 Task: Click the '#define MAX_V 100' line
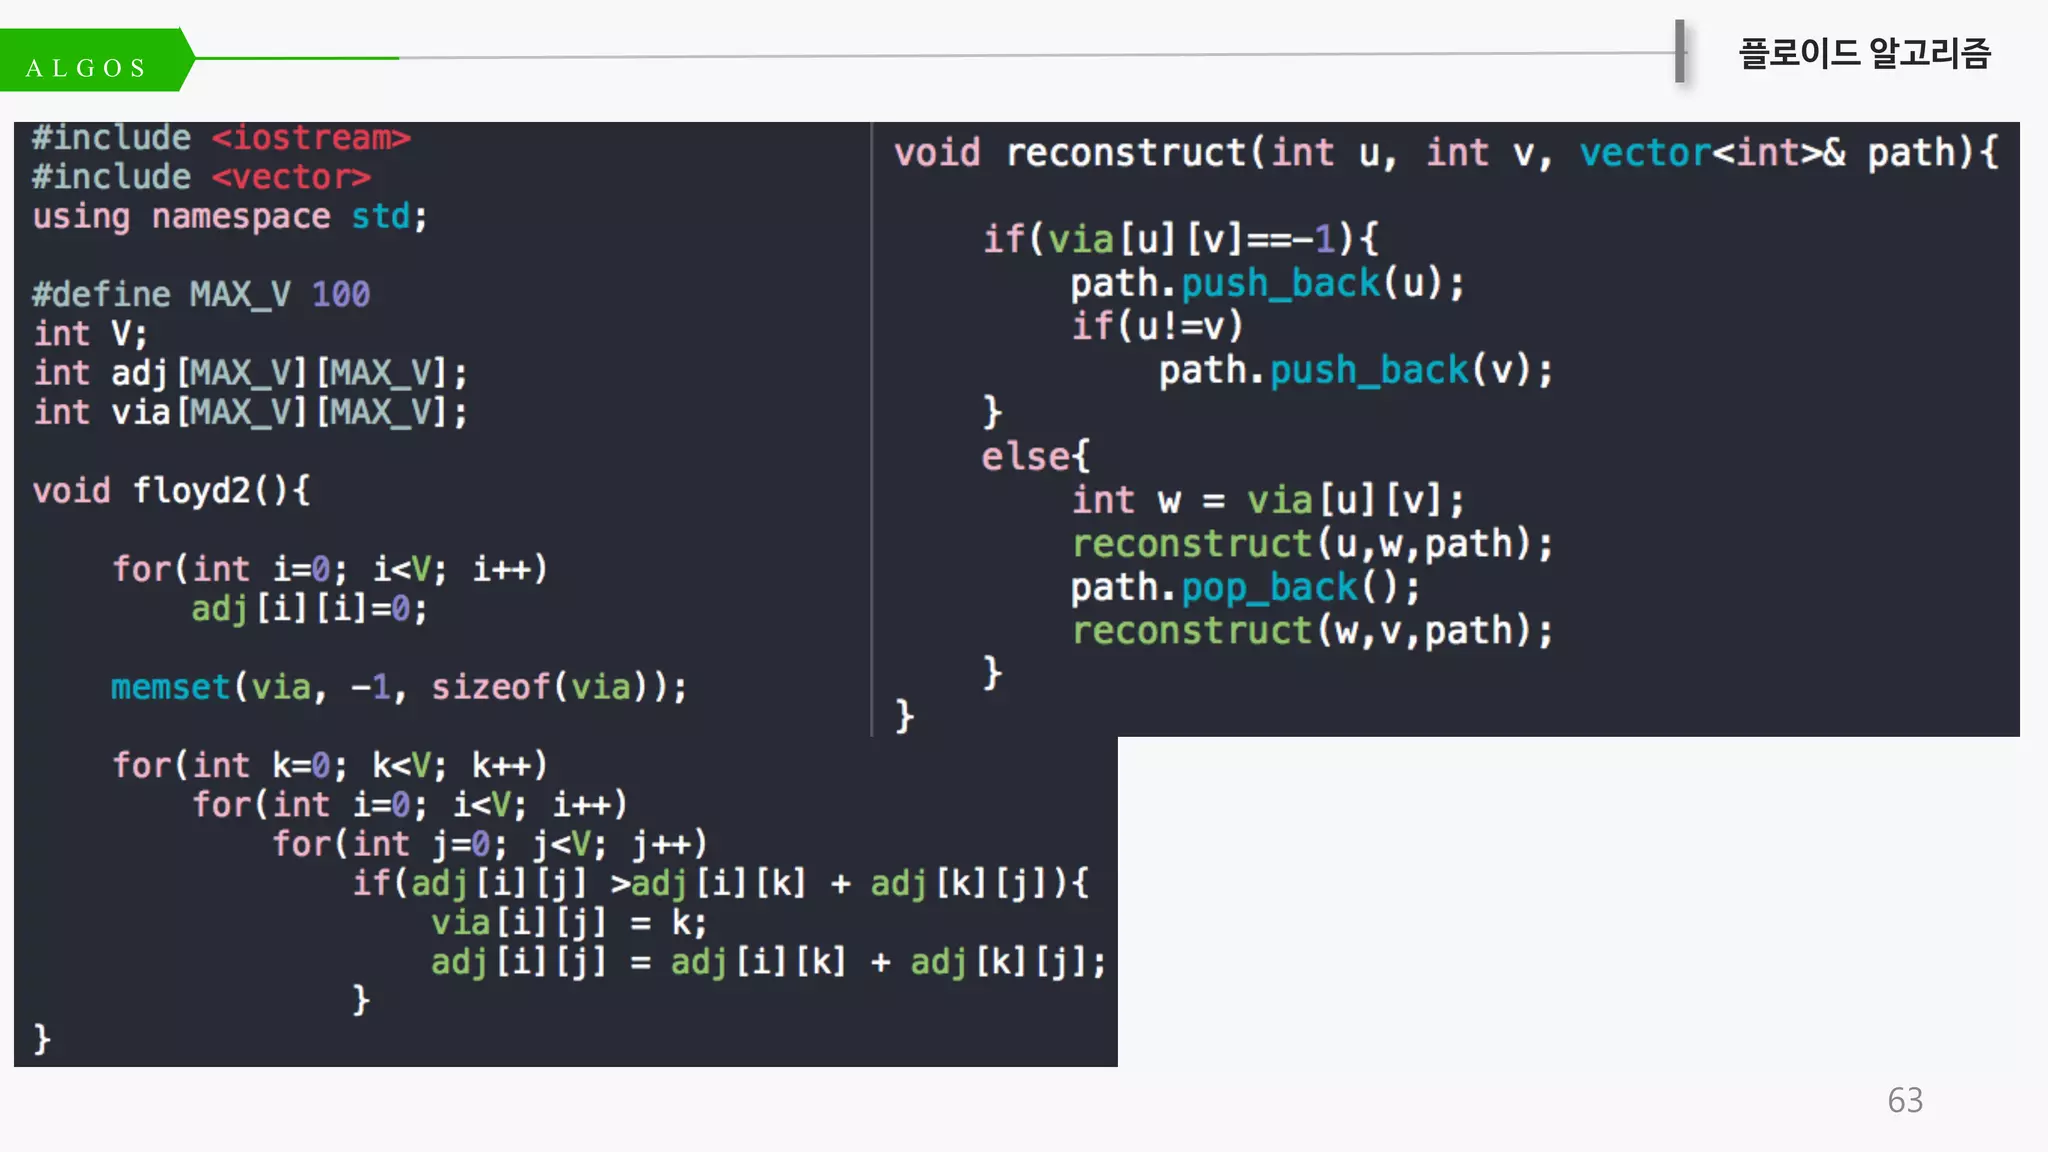click(201, 294)
